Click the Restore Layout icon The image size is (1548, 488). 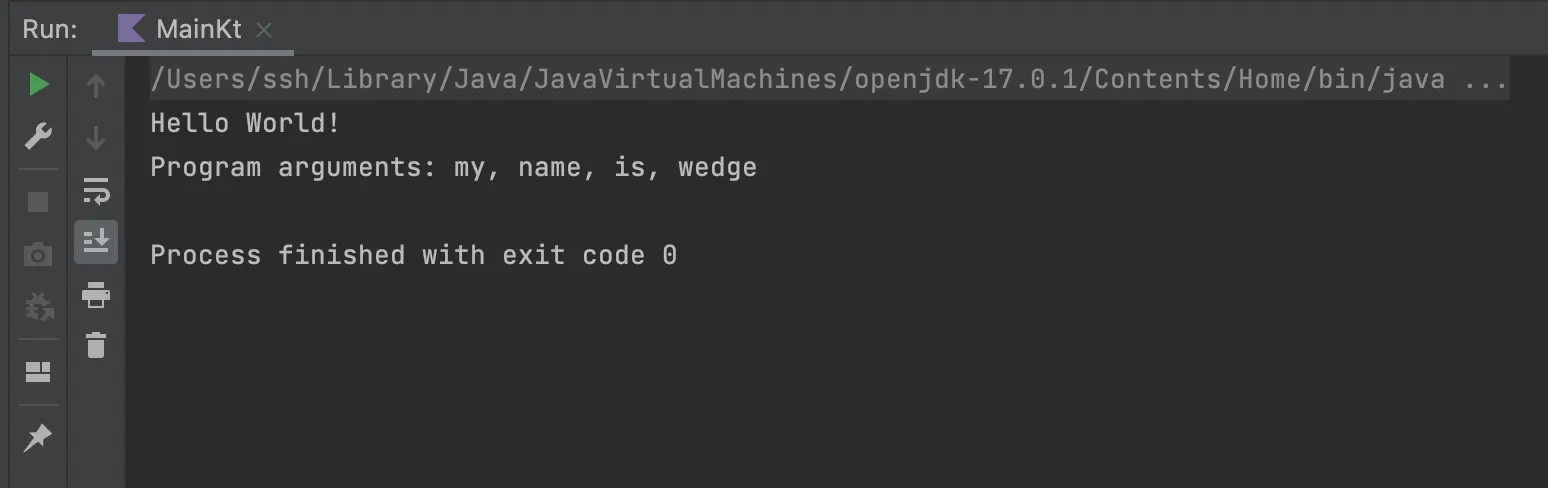(x=38, y=373)
